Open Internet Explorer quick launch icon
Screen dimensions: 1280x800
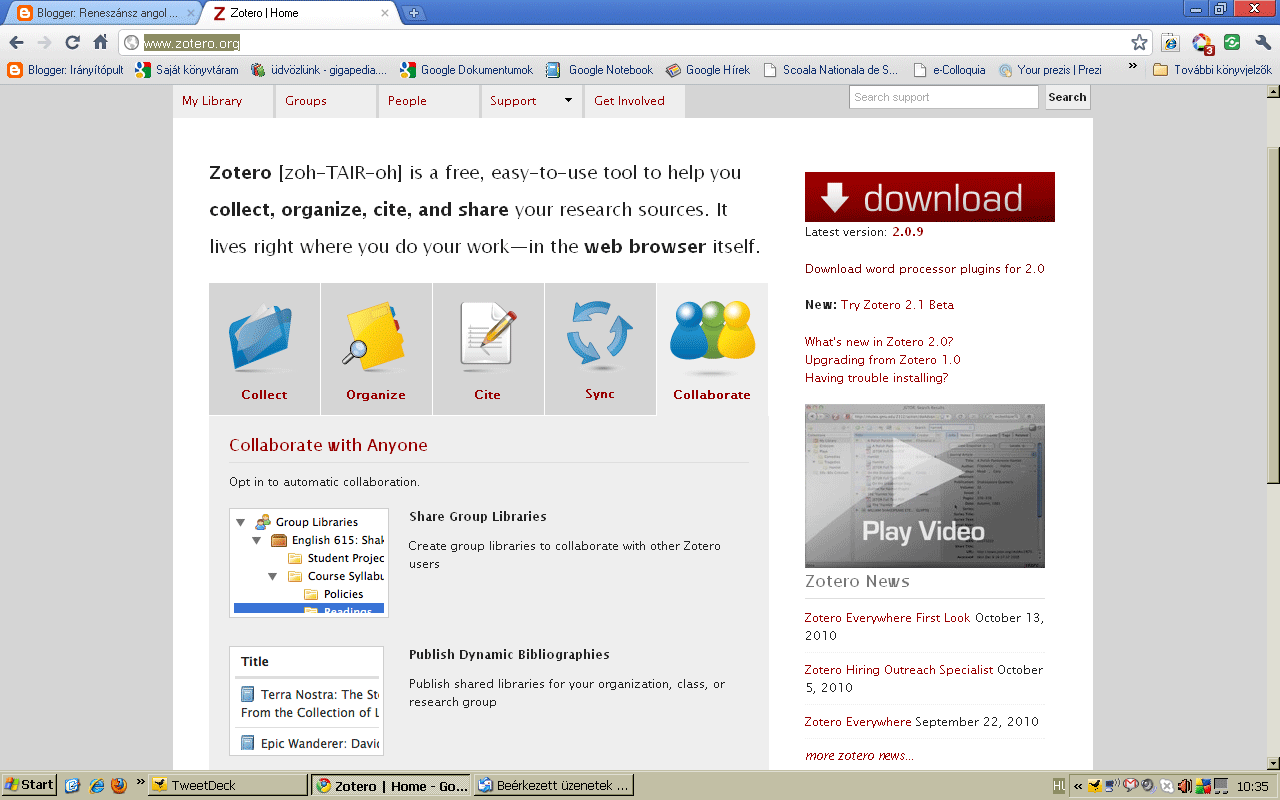point(96,785)
